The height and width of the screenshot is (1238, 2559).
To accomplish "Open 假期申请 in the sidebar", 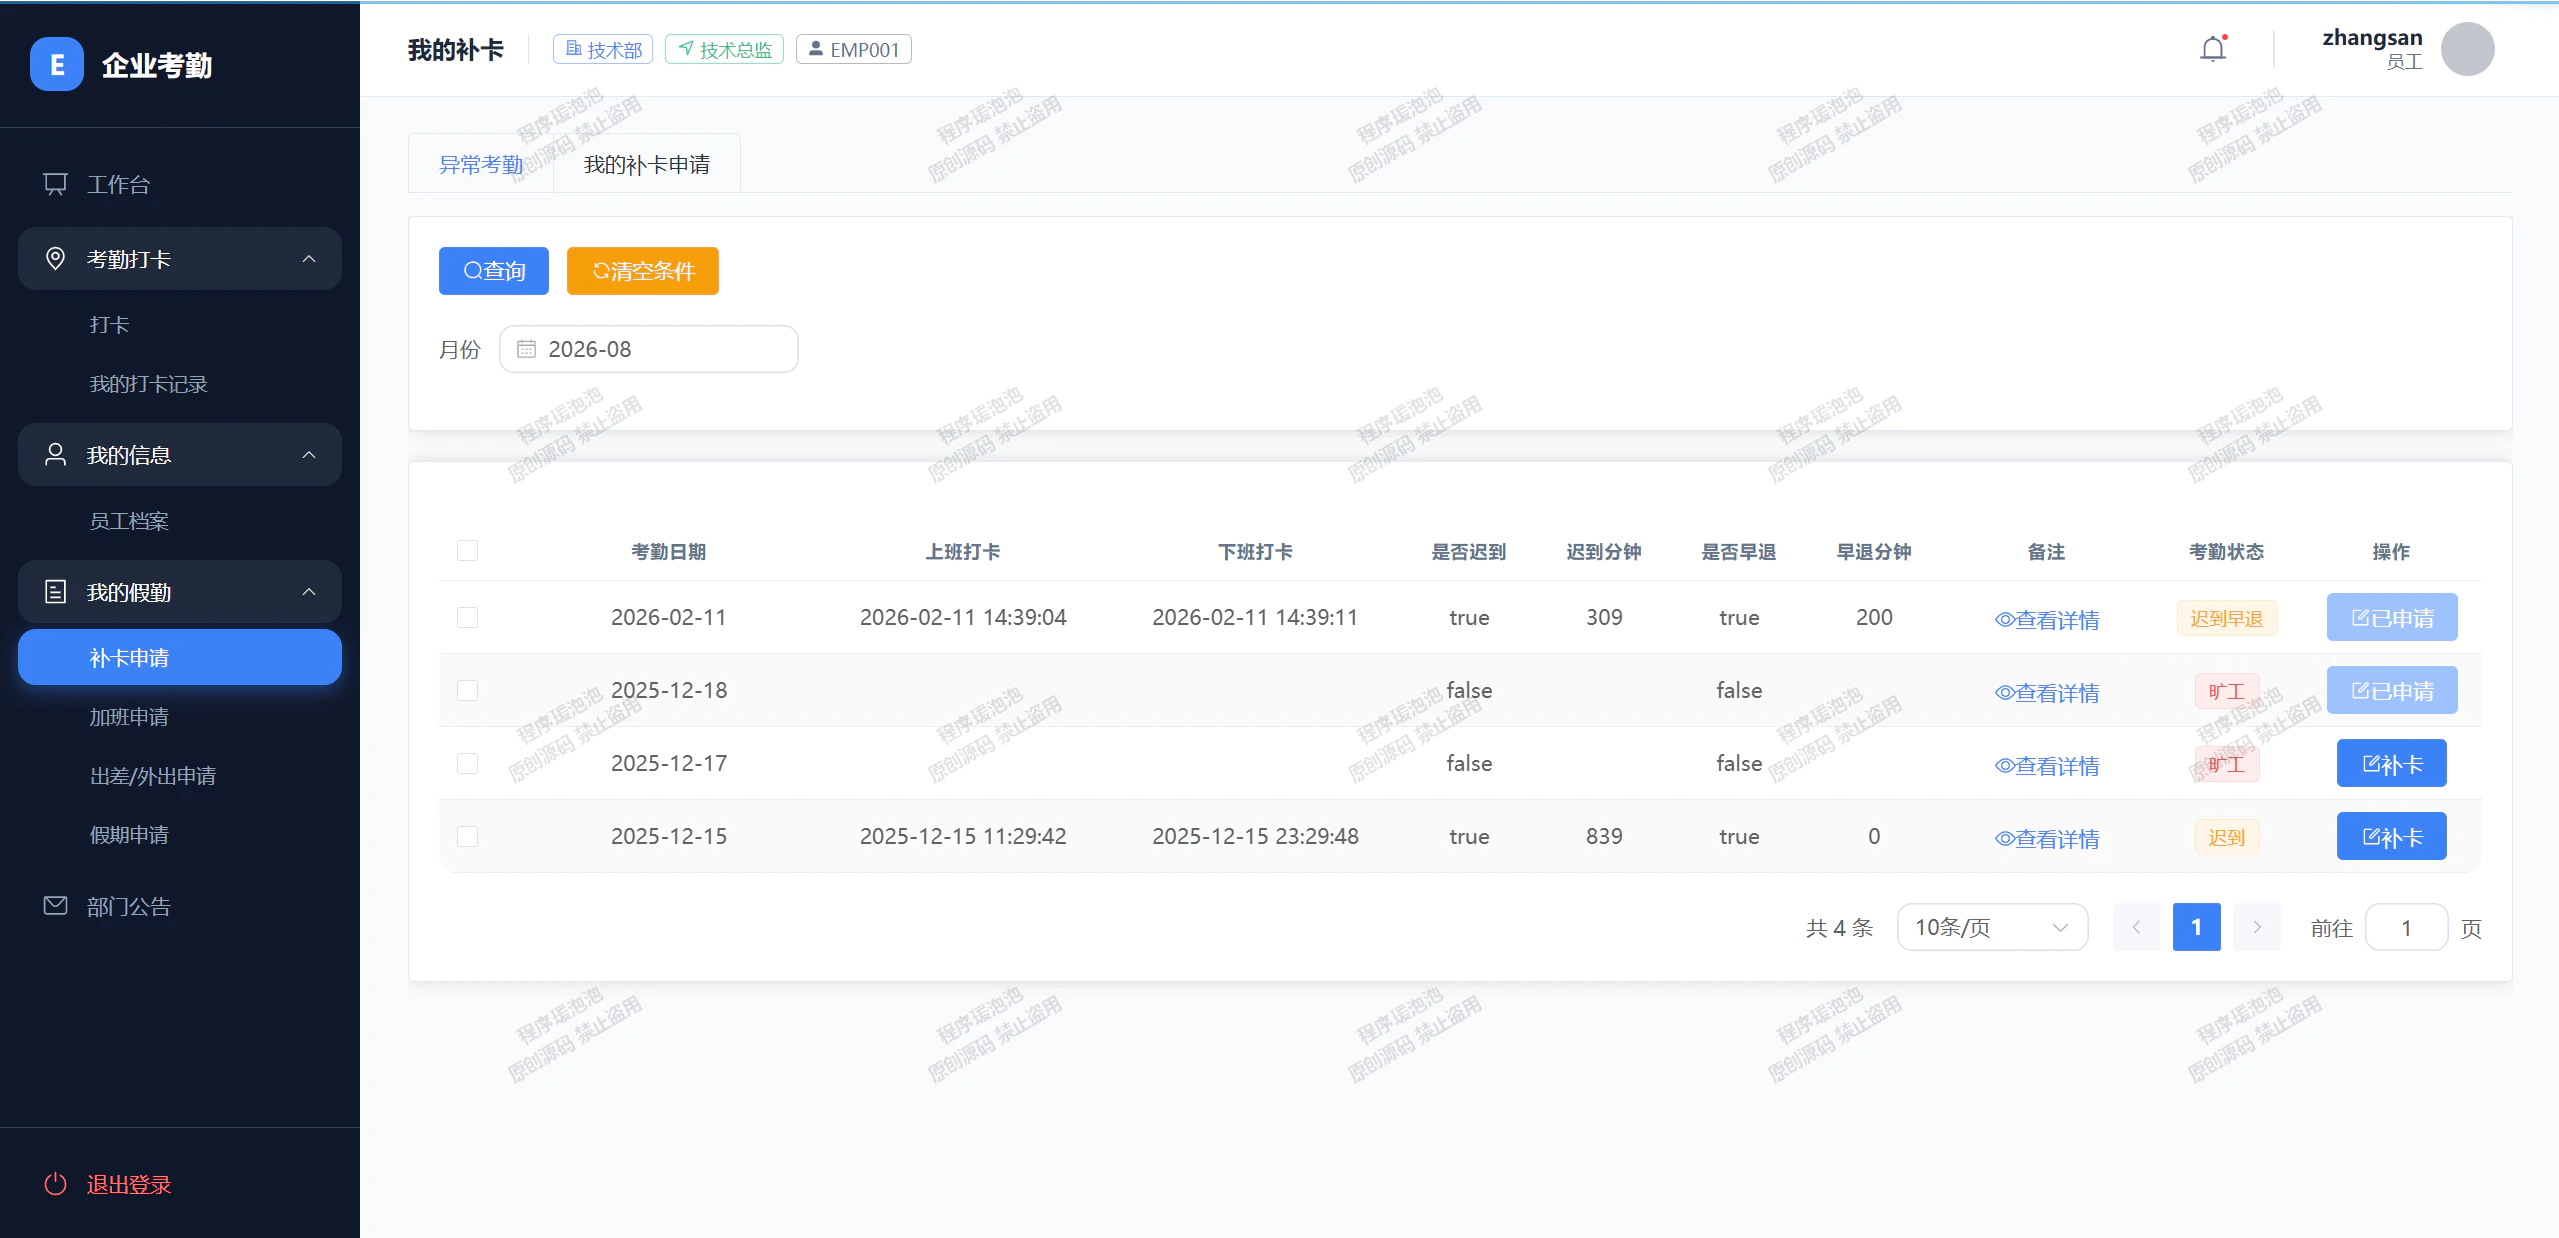I will (x=180, y=835).
